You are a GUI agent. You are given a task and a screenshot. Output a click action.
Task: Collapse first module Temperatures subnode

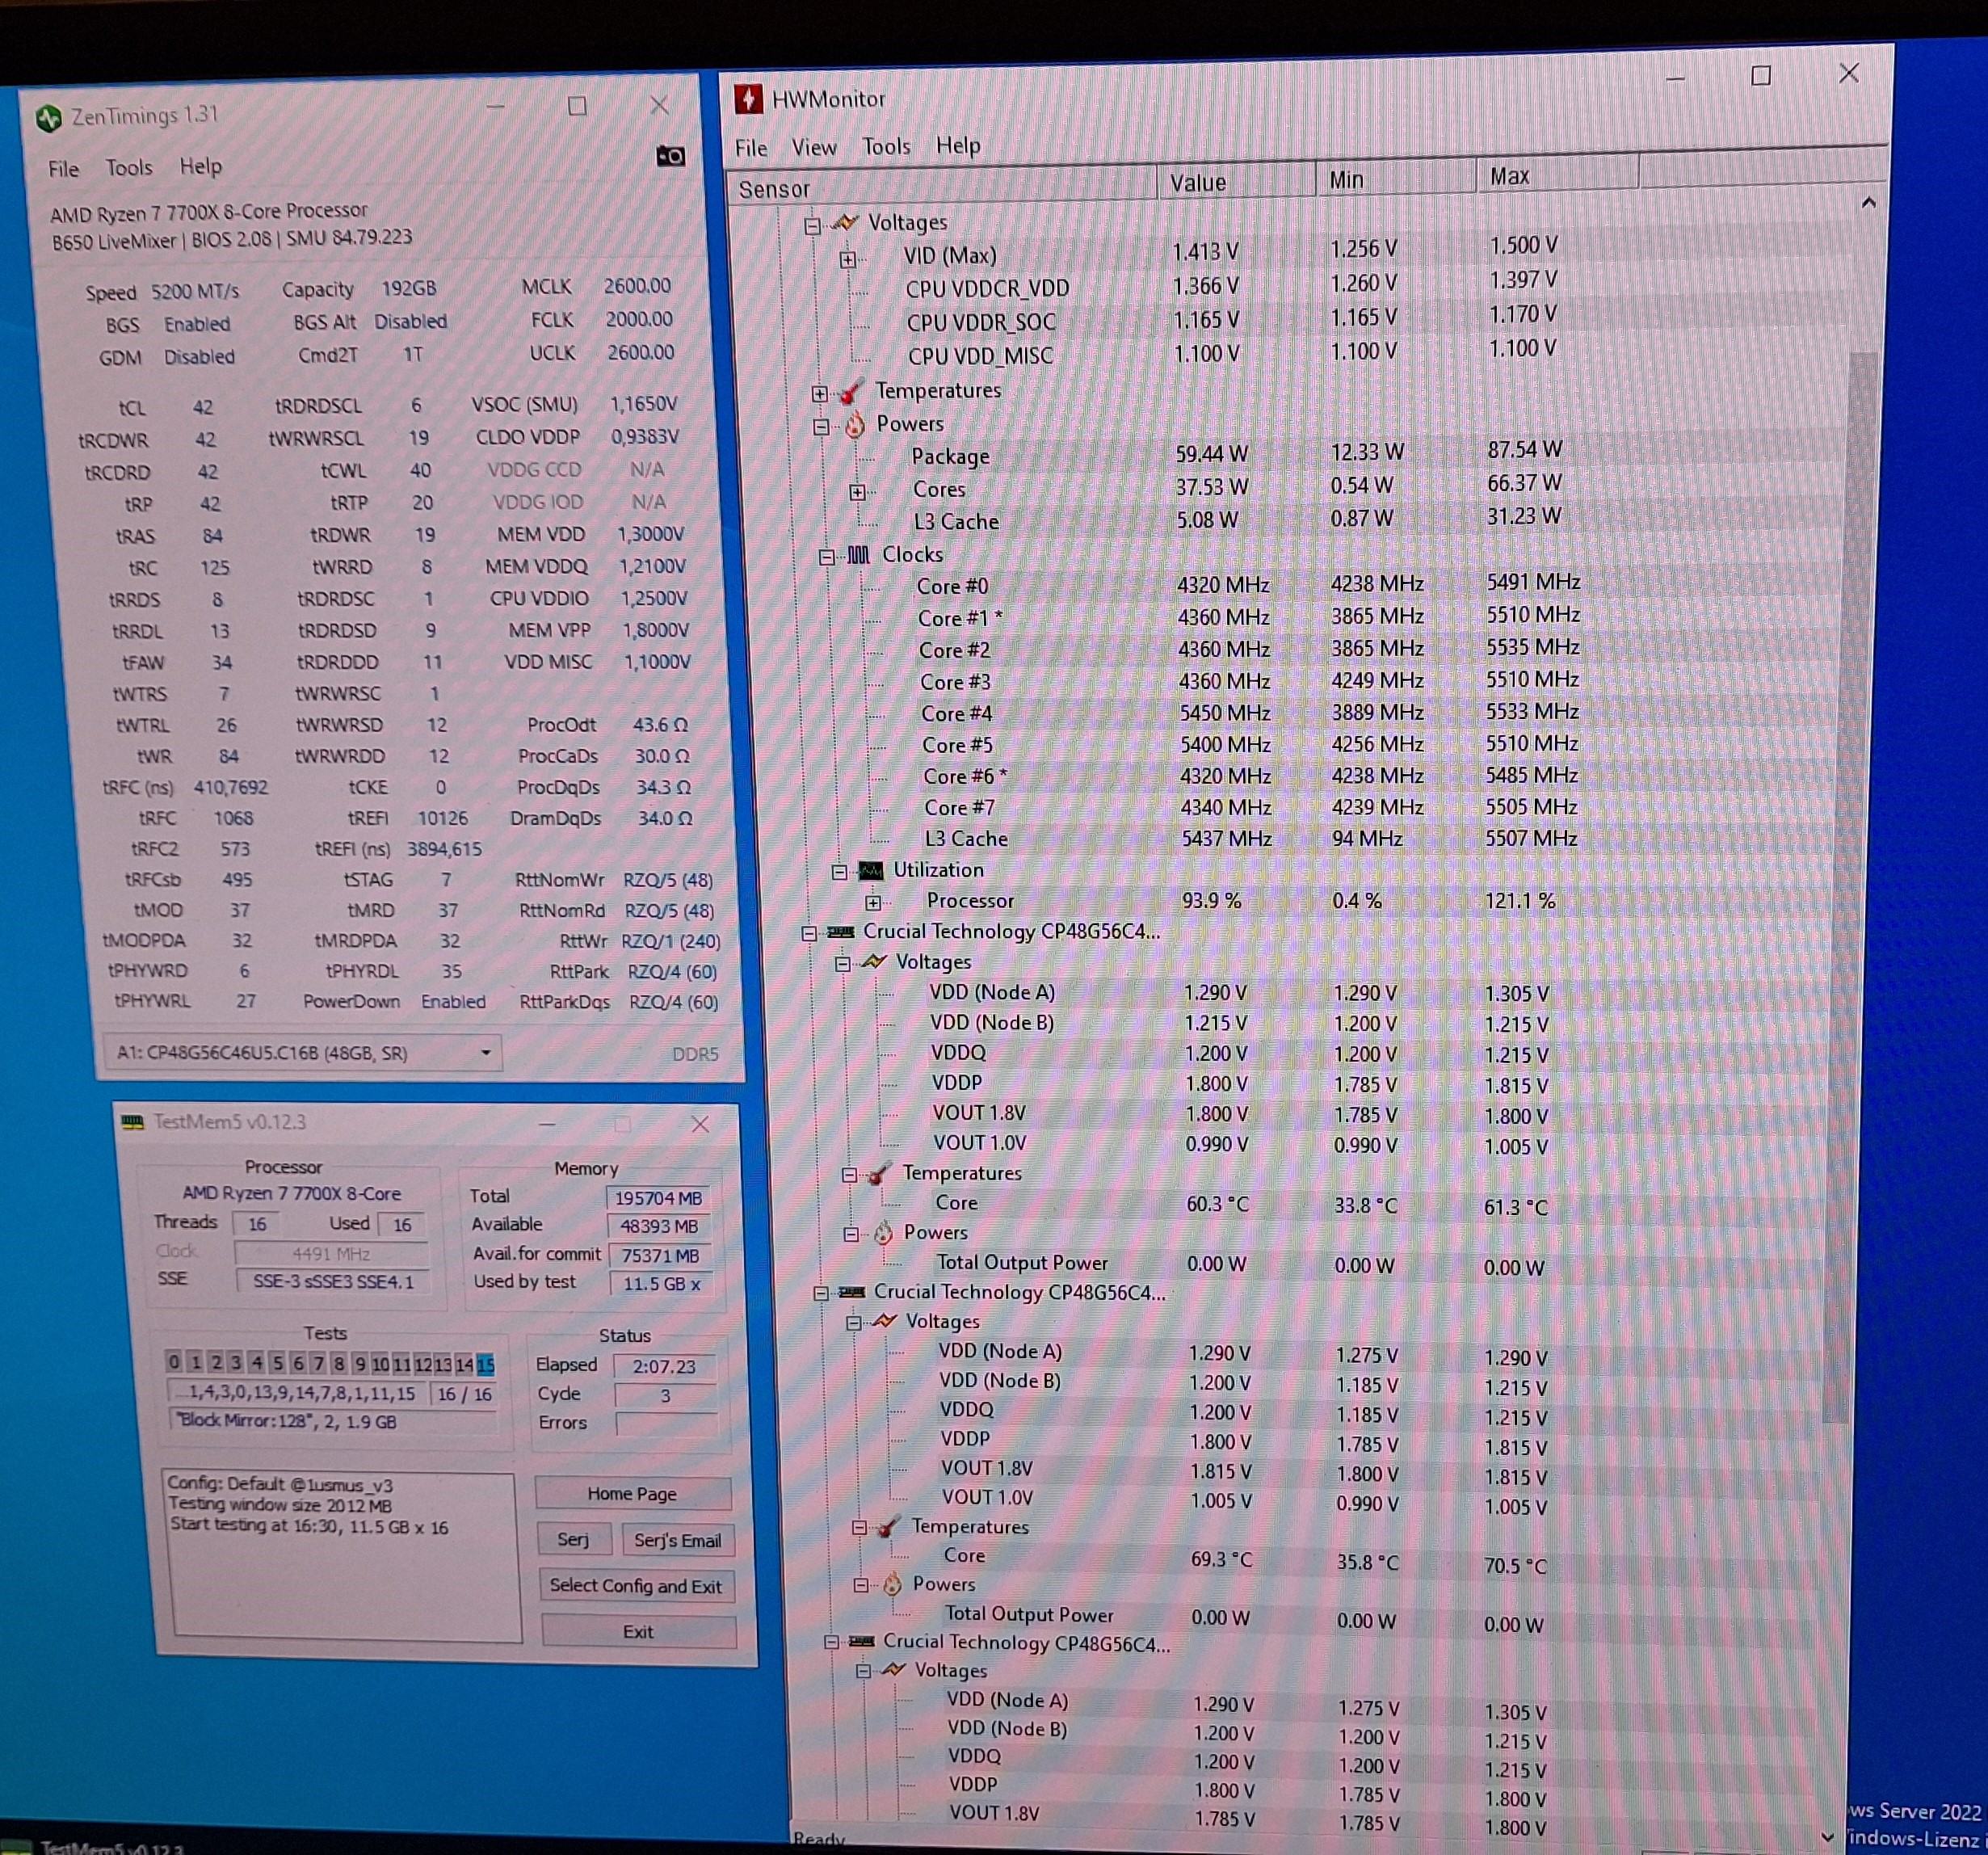pyautogui.click(x=849, y=1175)
